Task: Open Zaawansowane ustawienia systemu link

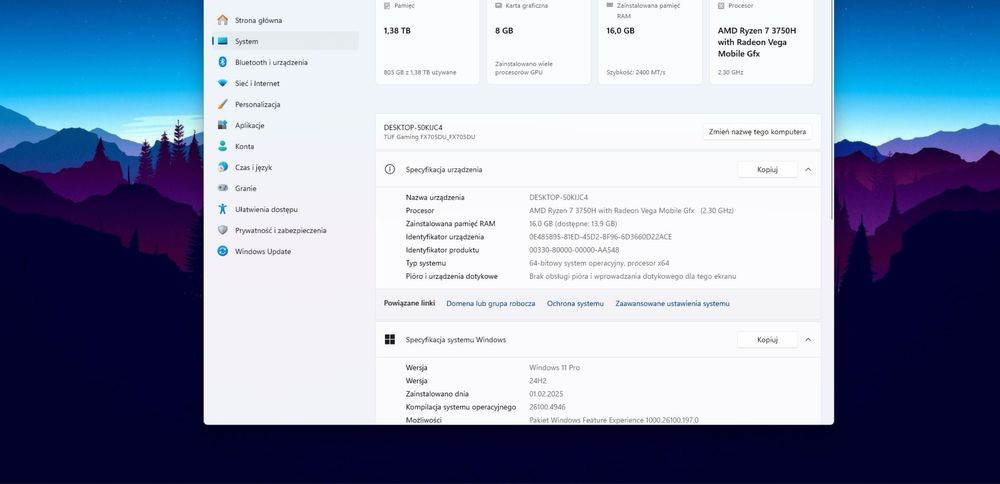Action: coord(672,304)
